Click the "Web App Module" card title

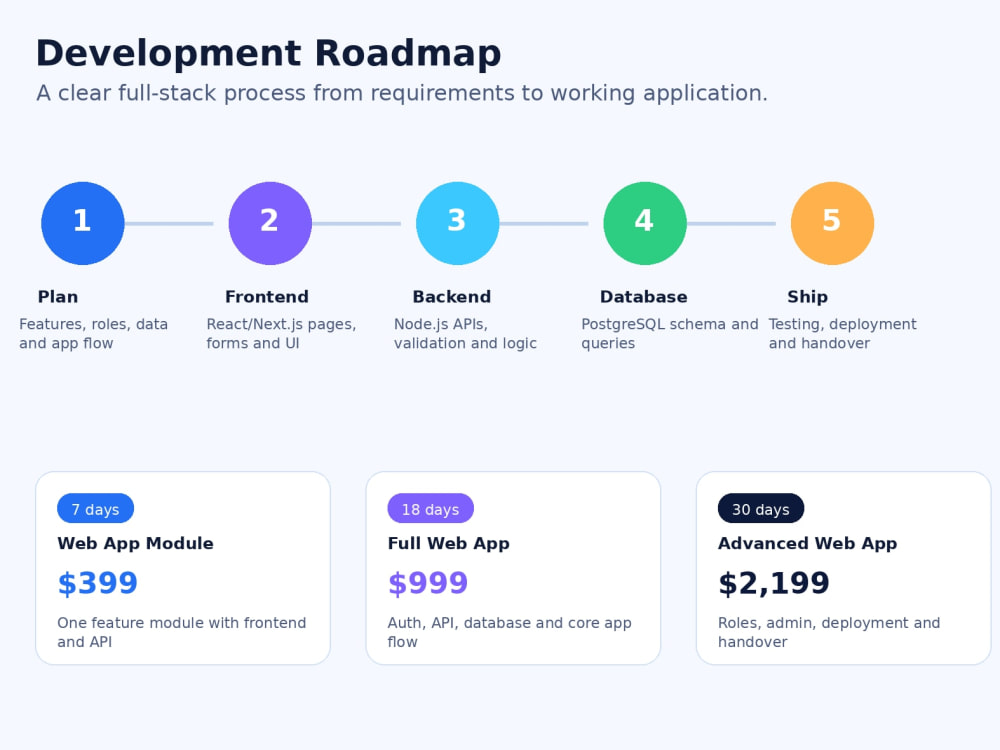point(135,543)
